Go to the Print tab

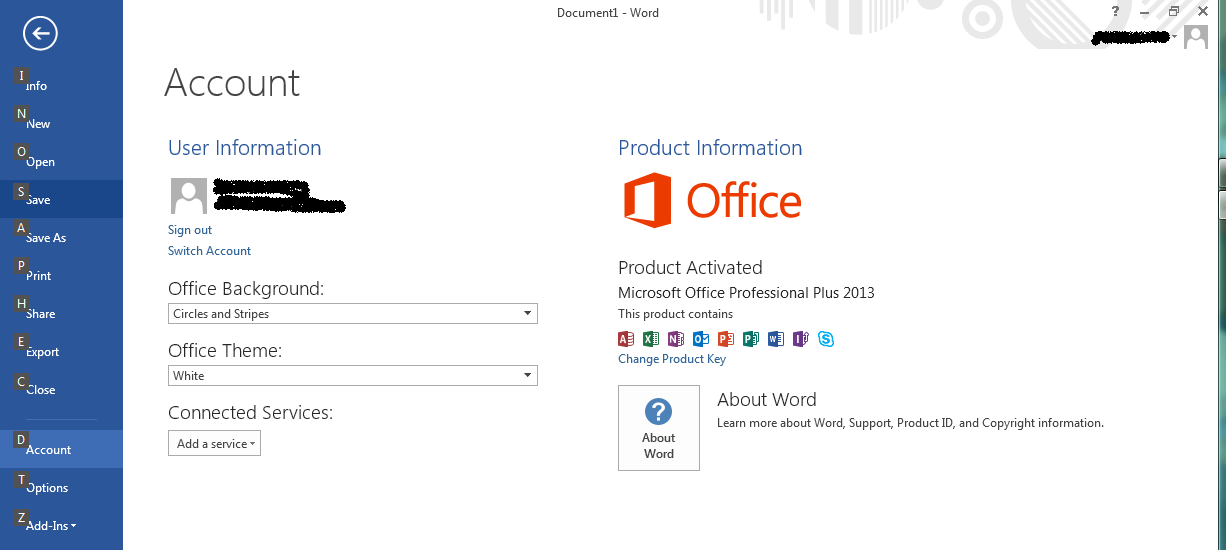61,275
